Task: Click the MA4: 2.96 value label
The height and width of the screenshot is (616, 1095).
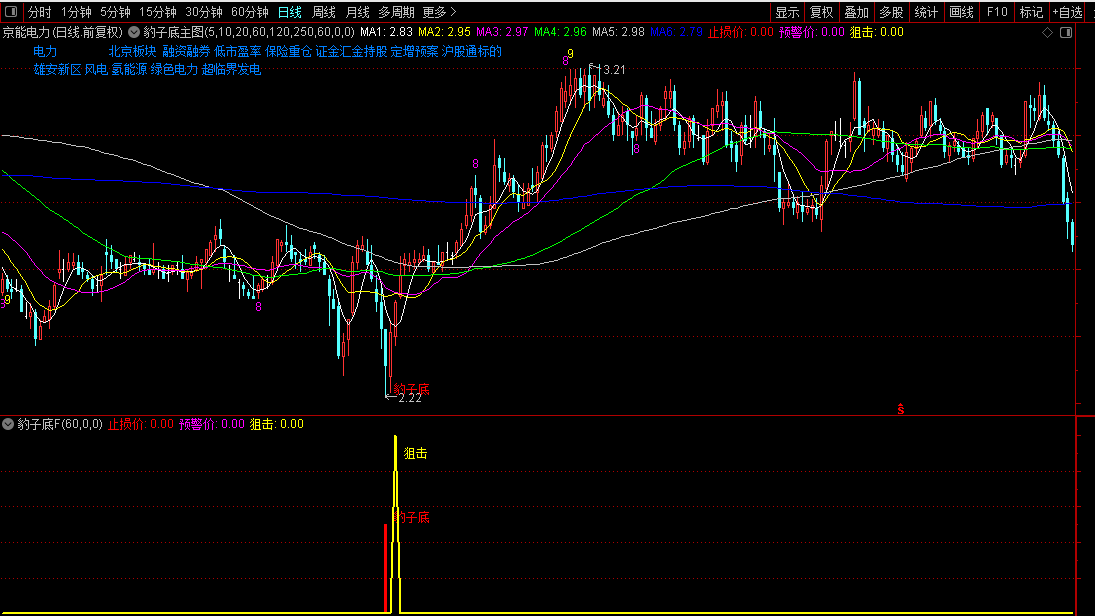Action: (560, 32)
